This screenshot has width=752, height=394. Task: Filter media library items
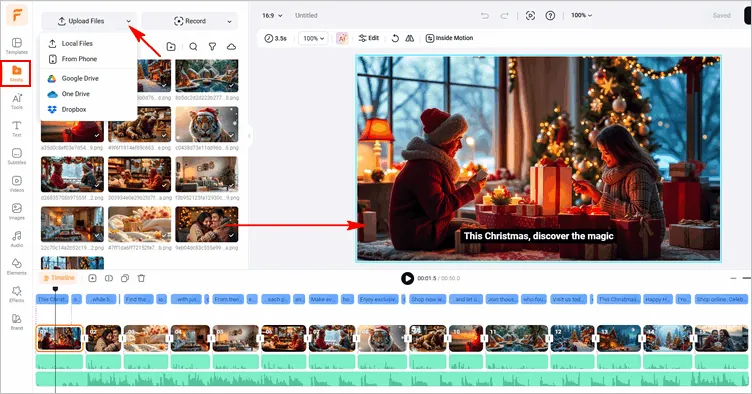click(x=212, y=46)
